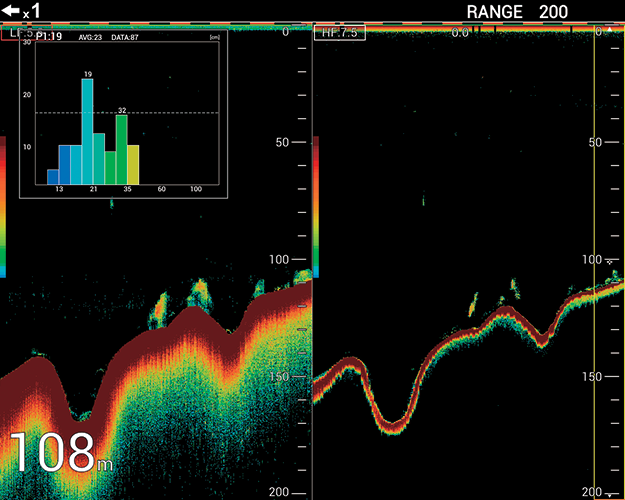This screenshot has height=500, width=625.
Task: Click the 108 m depth readout
Action: tap(62, 453)
